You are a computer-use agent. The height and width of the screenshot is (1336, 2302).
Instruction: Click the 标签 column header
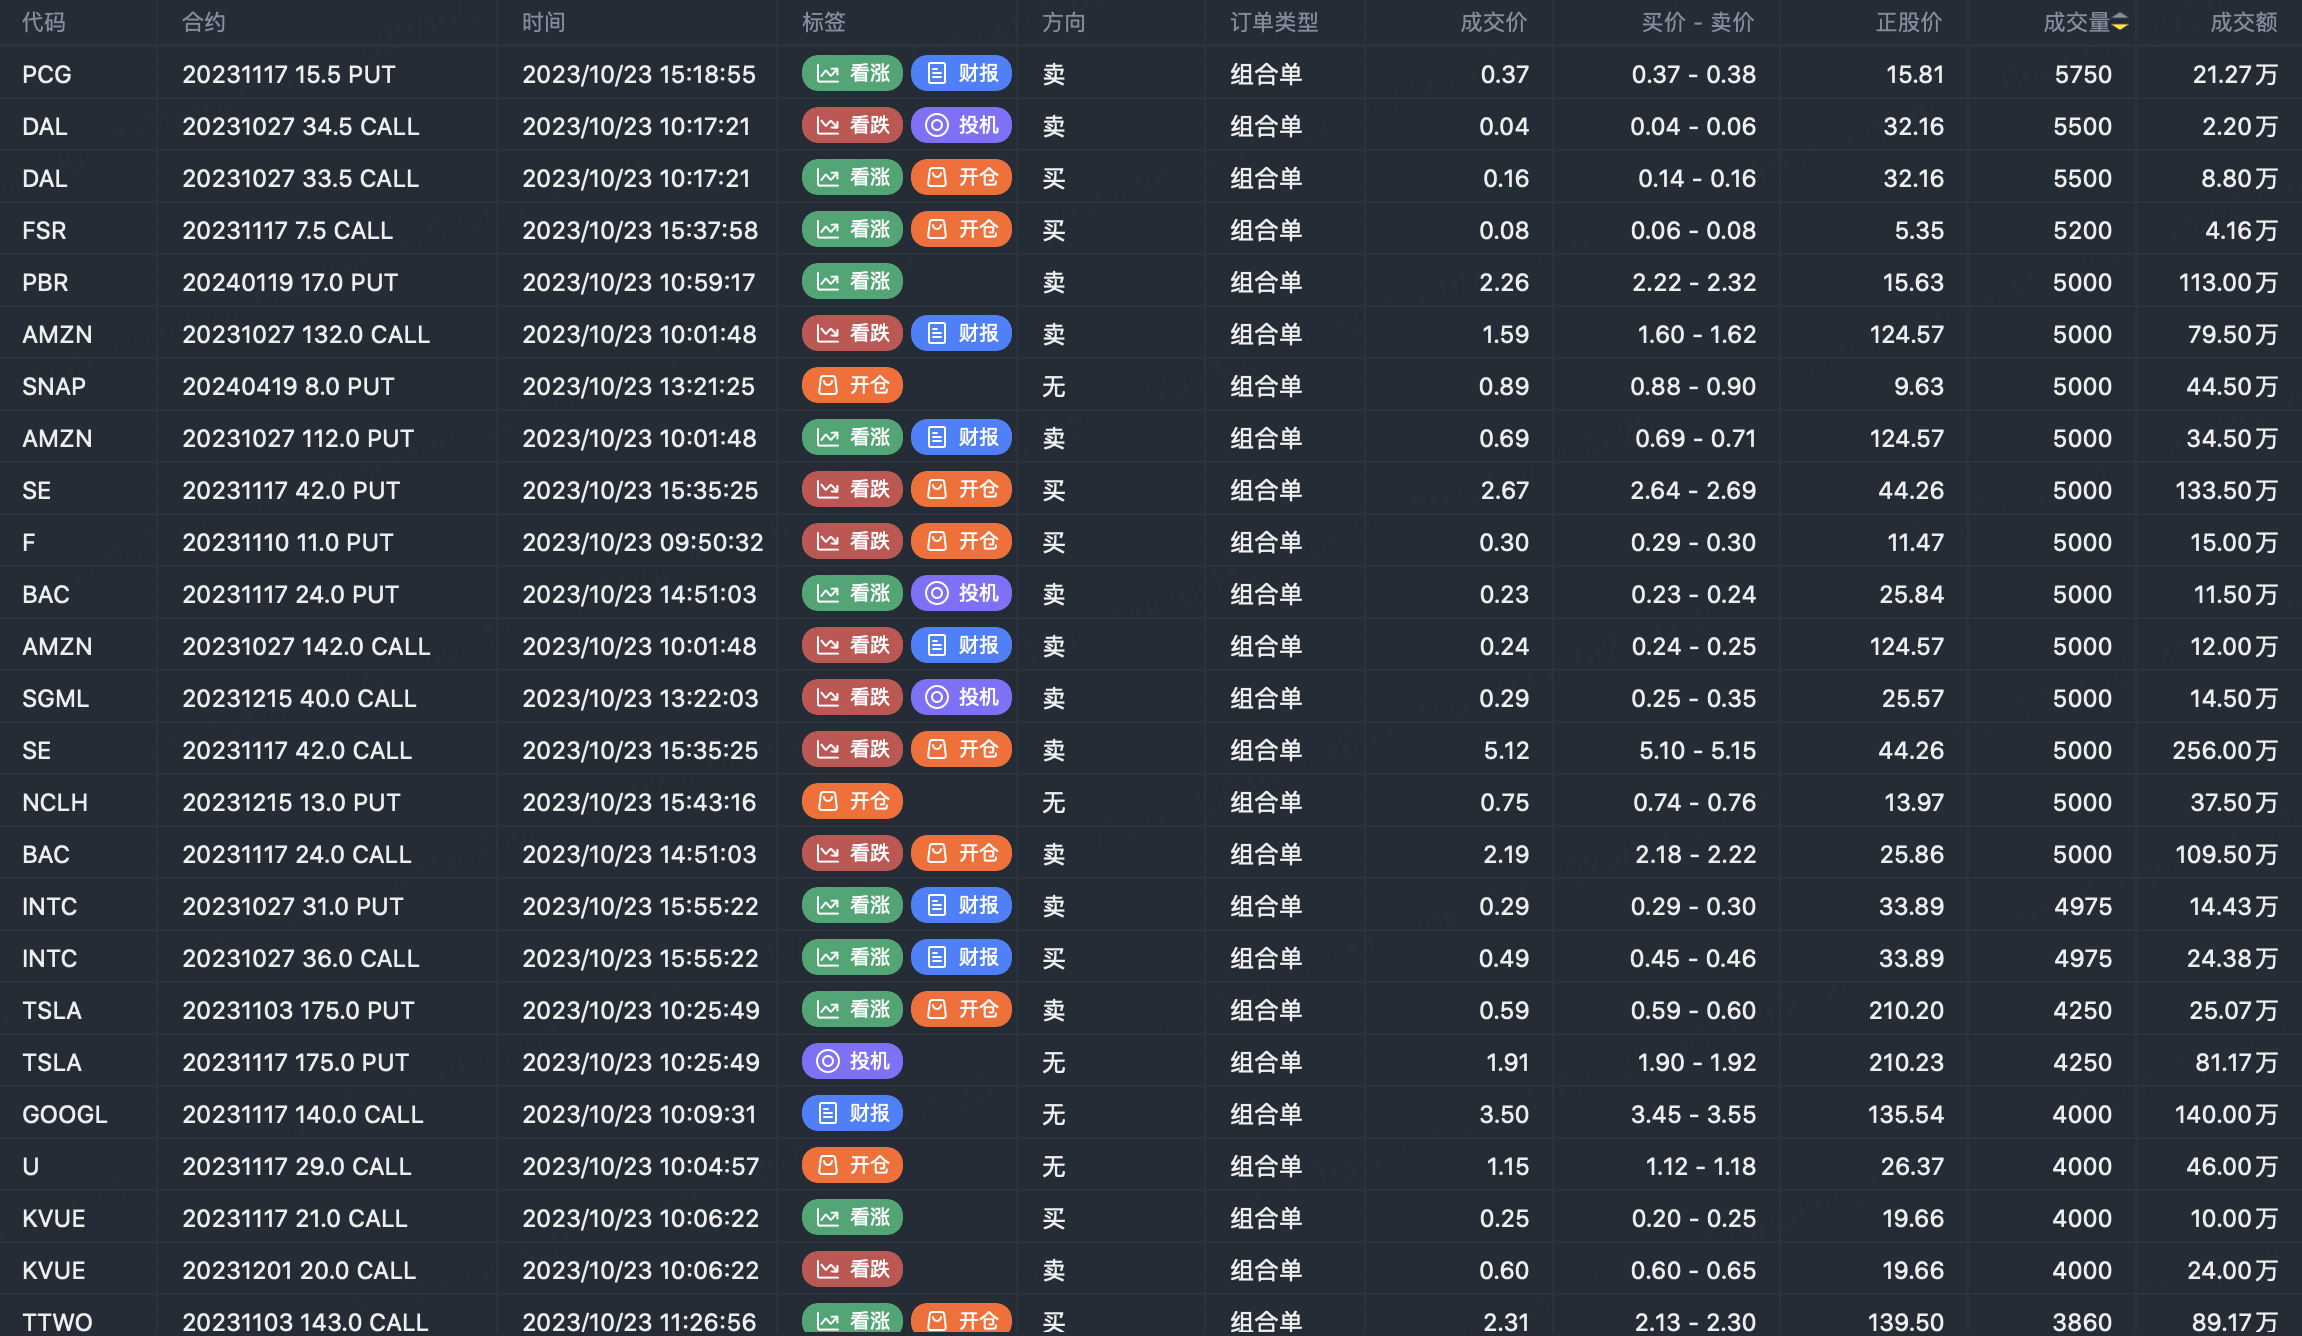tap(824, 22)
